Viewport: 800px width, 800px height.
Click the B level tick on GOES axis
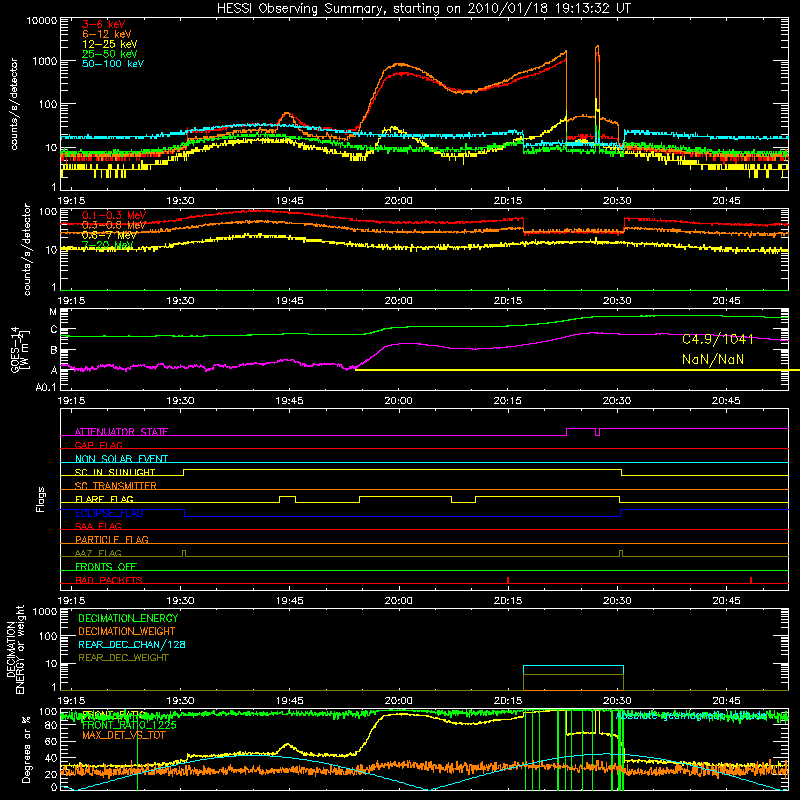[x=54, y=350]
